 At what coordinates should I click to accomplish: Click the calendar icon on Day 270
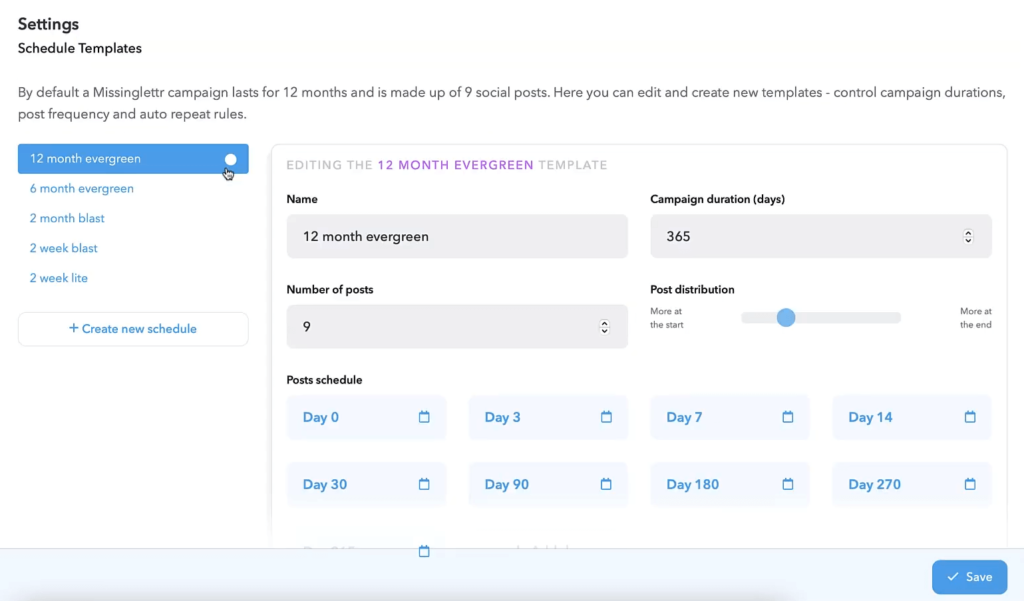tap(970, 484)
